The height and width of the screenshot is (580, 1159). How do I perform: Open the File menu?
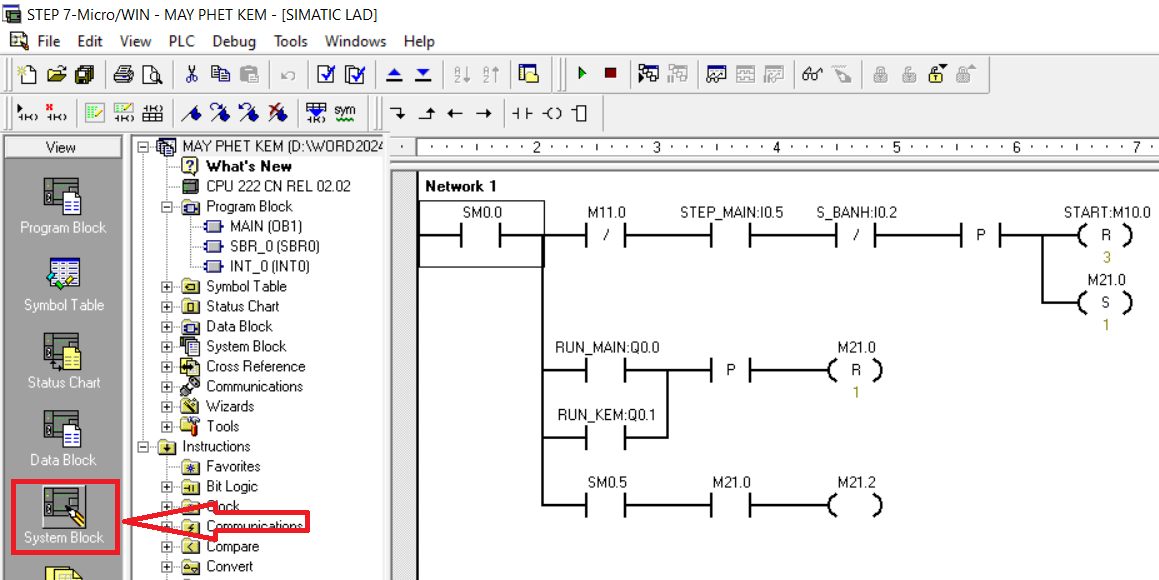coord(49,41)
